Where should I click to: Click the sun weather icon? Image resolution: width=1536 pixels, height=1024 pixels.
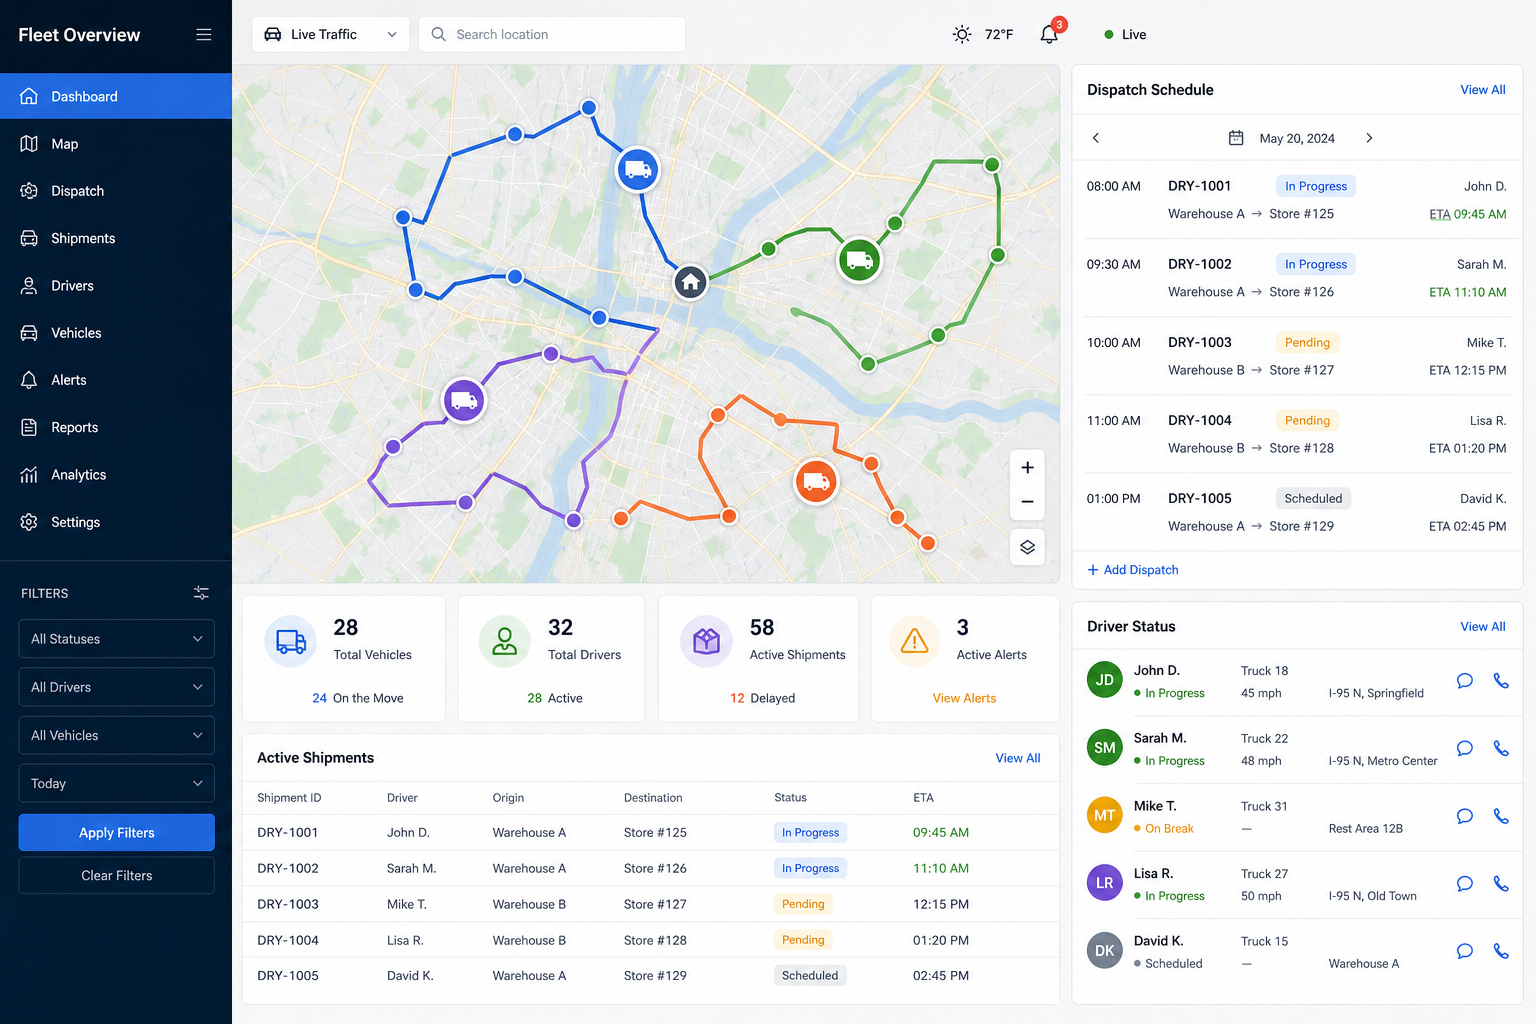coord(962,34)
